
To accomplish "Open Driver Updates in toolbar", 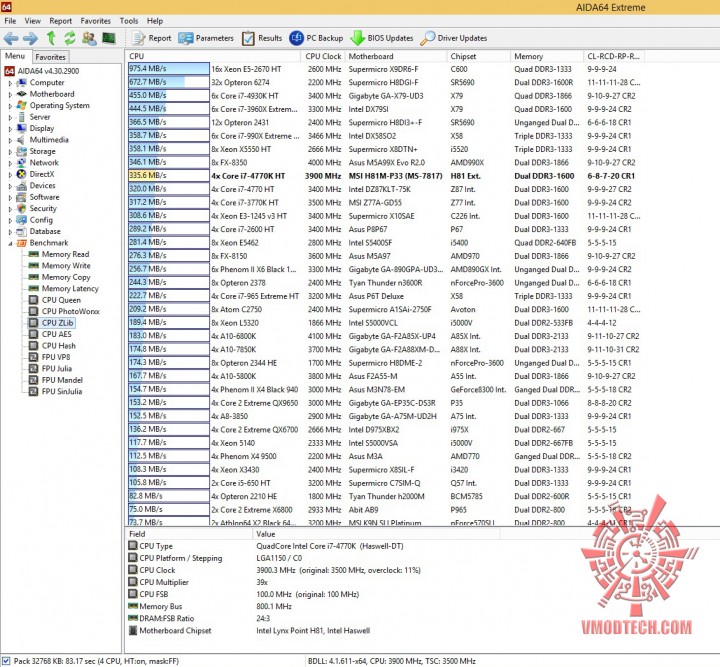I will coord(454,38).
